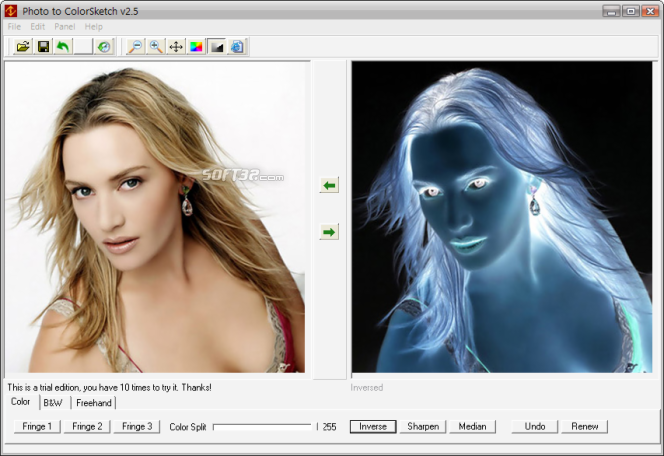Click the Color Split value 255
Viewport: 664px width, 456px height.
(329, 427)
